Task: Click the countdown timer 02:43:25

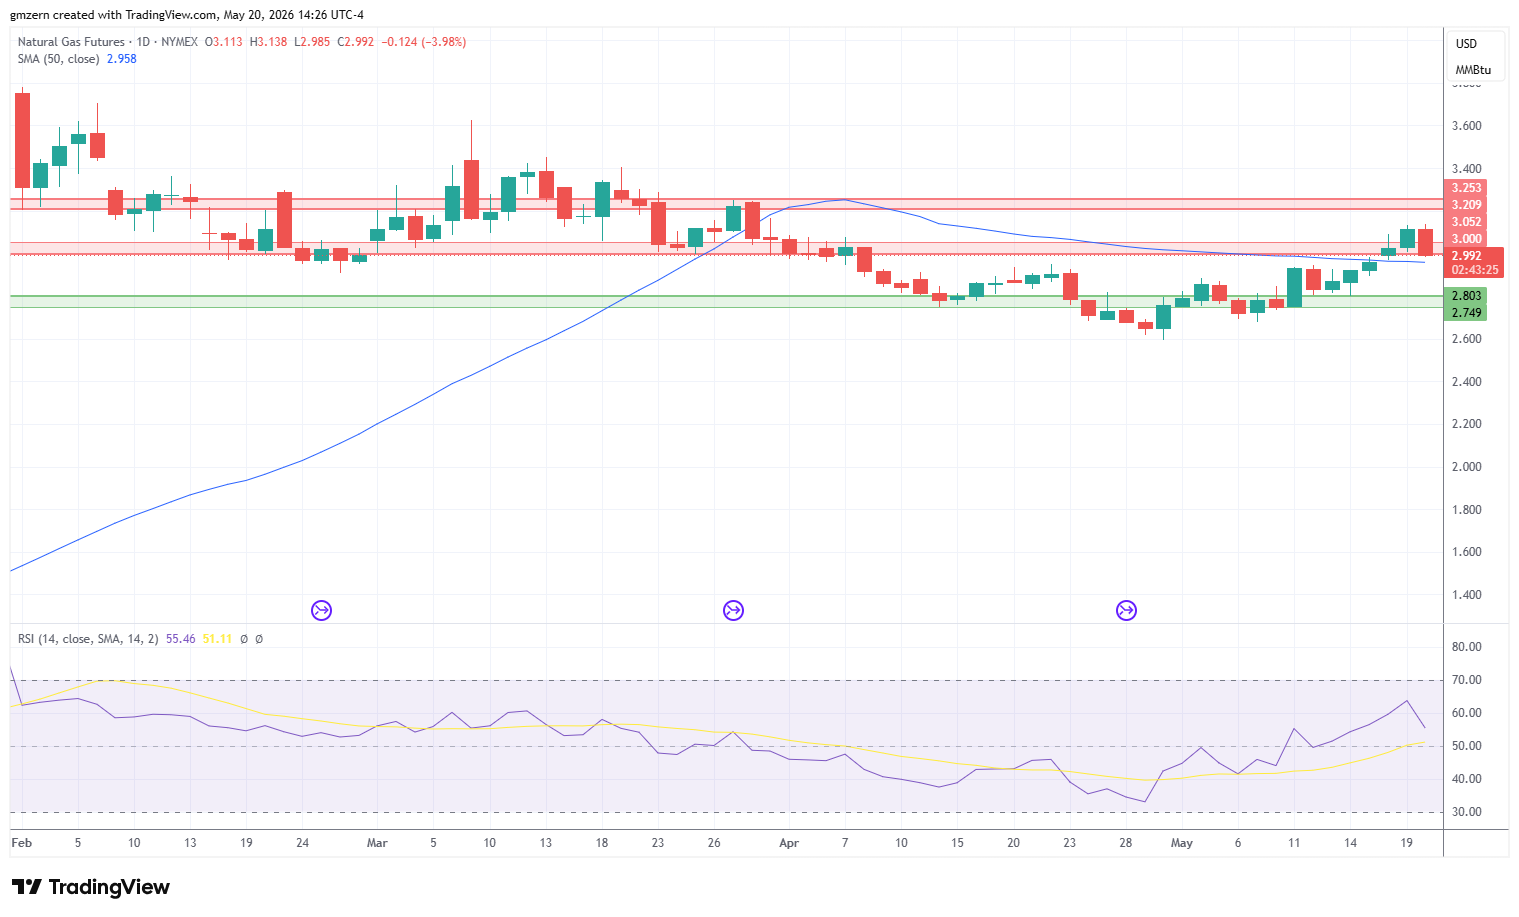Action: click(1475, 270)
